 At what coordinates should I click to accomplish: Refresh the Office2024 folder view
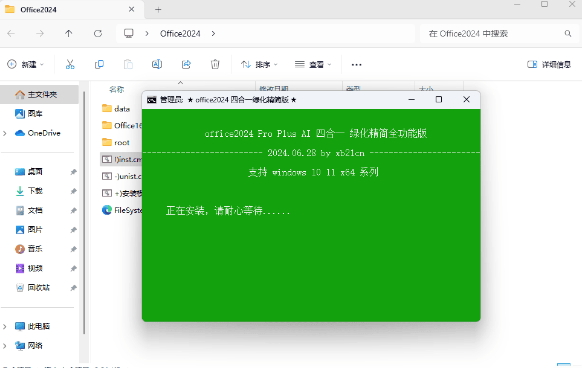[98, 33]
